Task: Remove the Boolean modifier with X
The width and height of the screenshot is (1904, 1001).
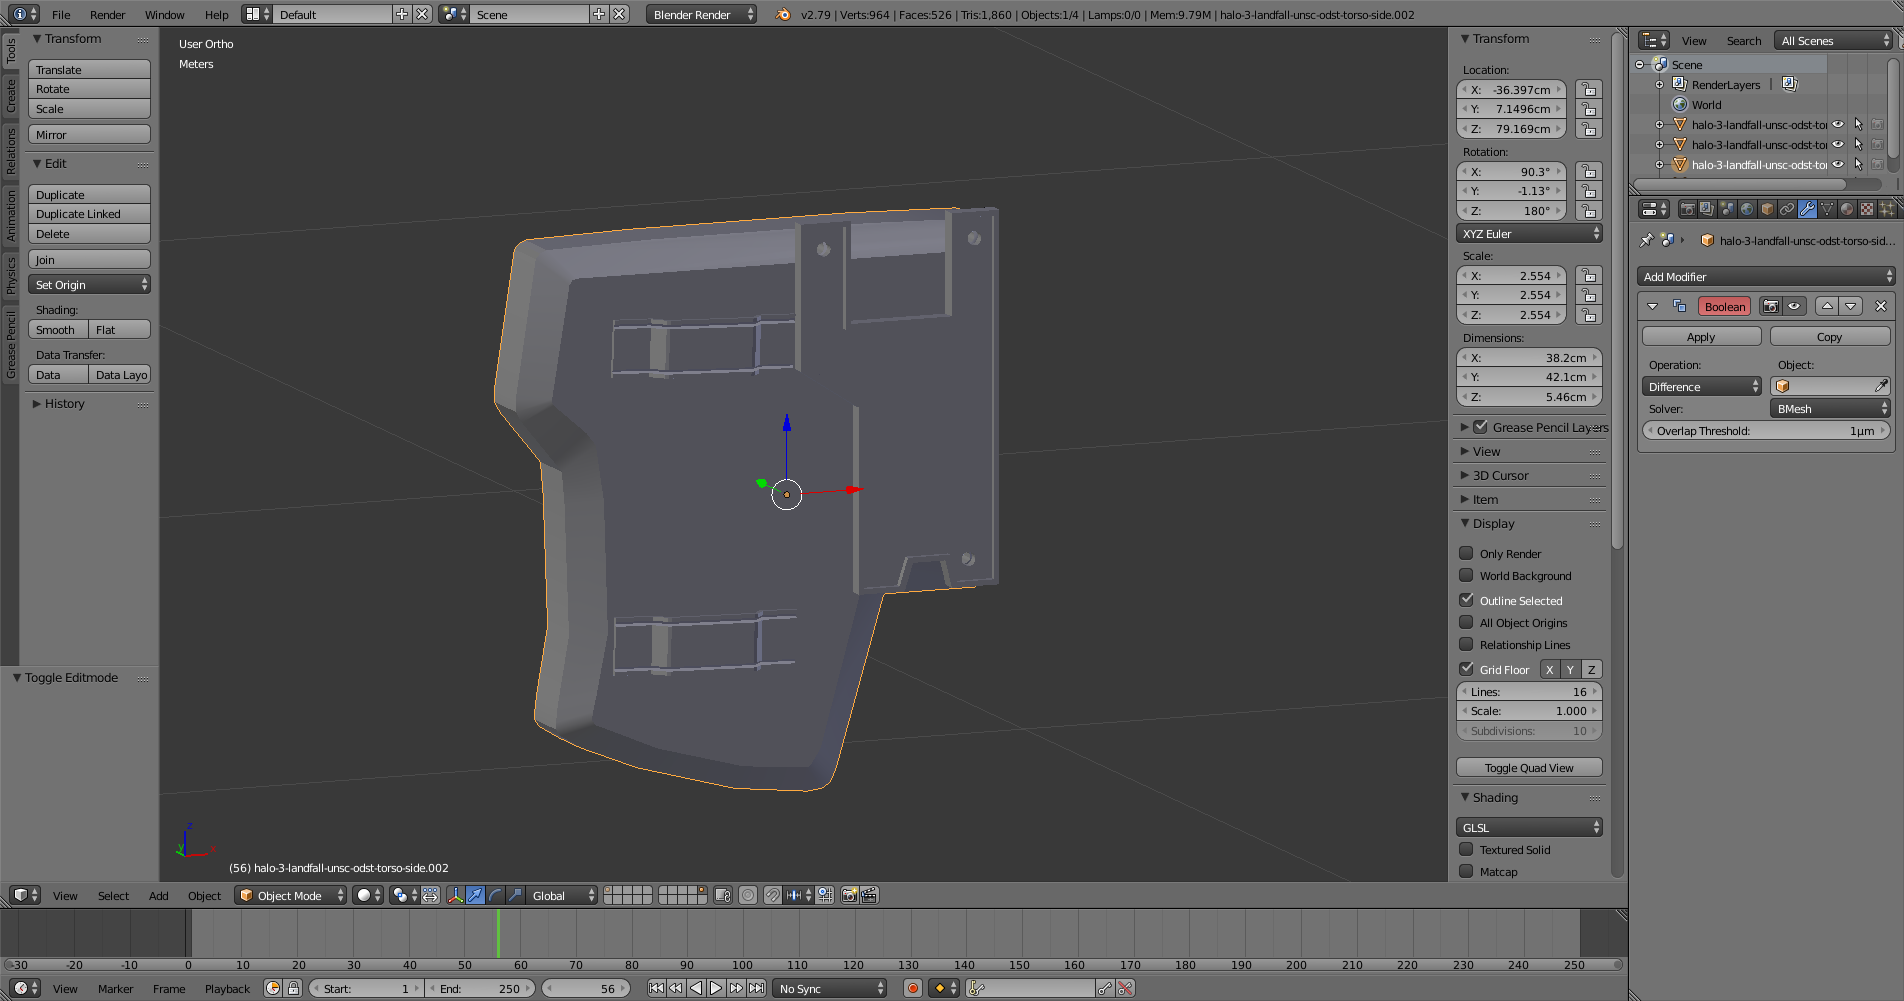Action: [1881, 306]
